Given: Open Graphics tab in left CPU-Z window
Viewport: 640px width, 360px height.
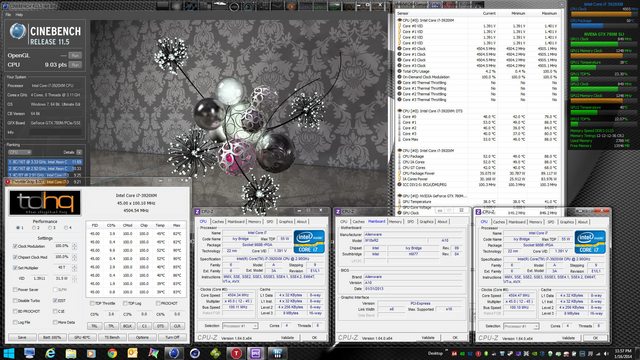Looking at the screenshot, I should pyautogui.click(x=286, y=222).
